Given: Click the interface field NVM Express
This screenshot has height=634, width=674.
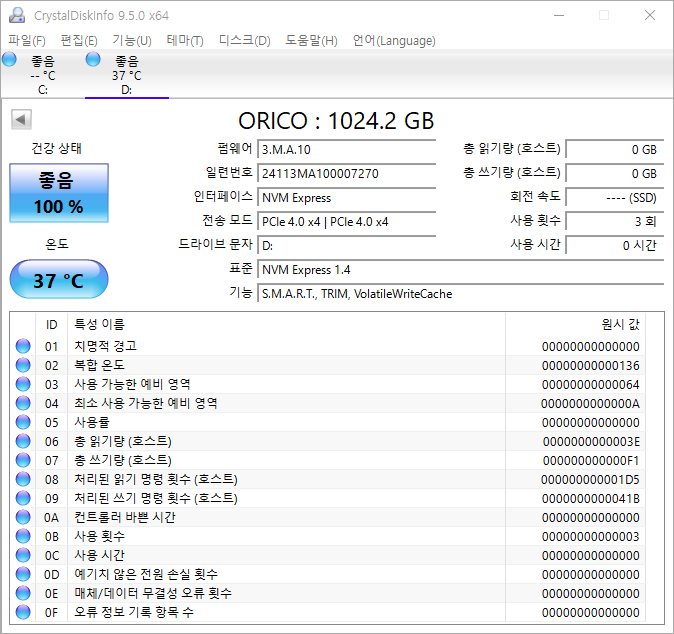Looking at the screenshot, I should point(346,198).
